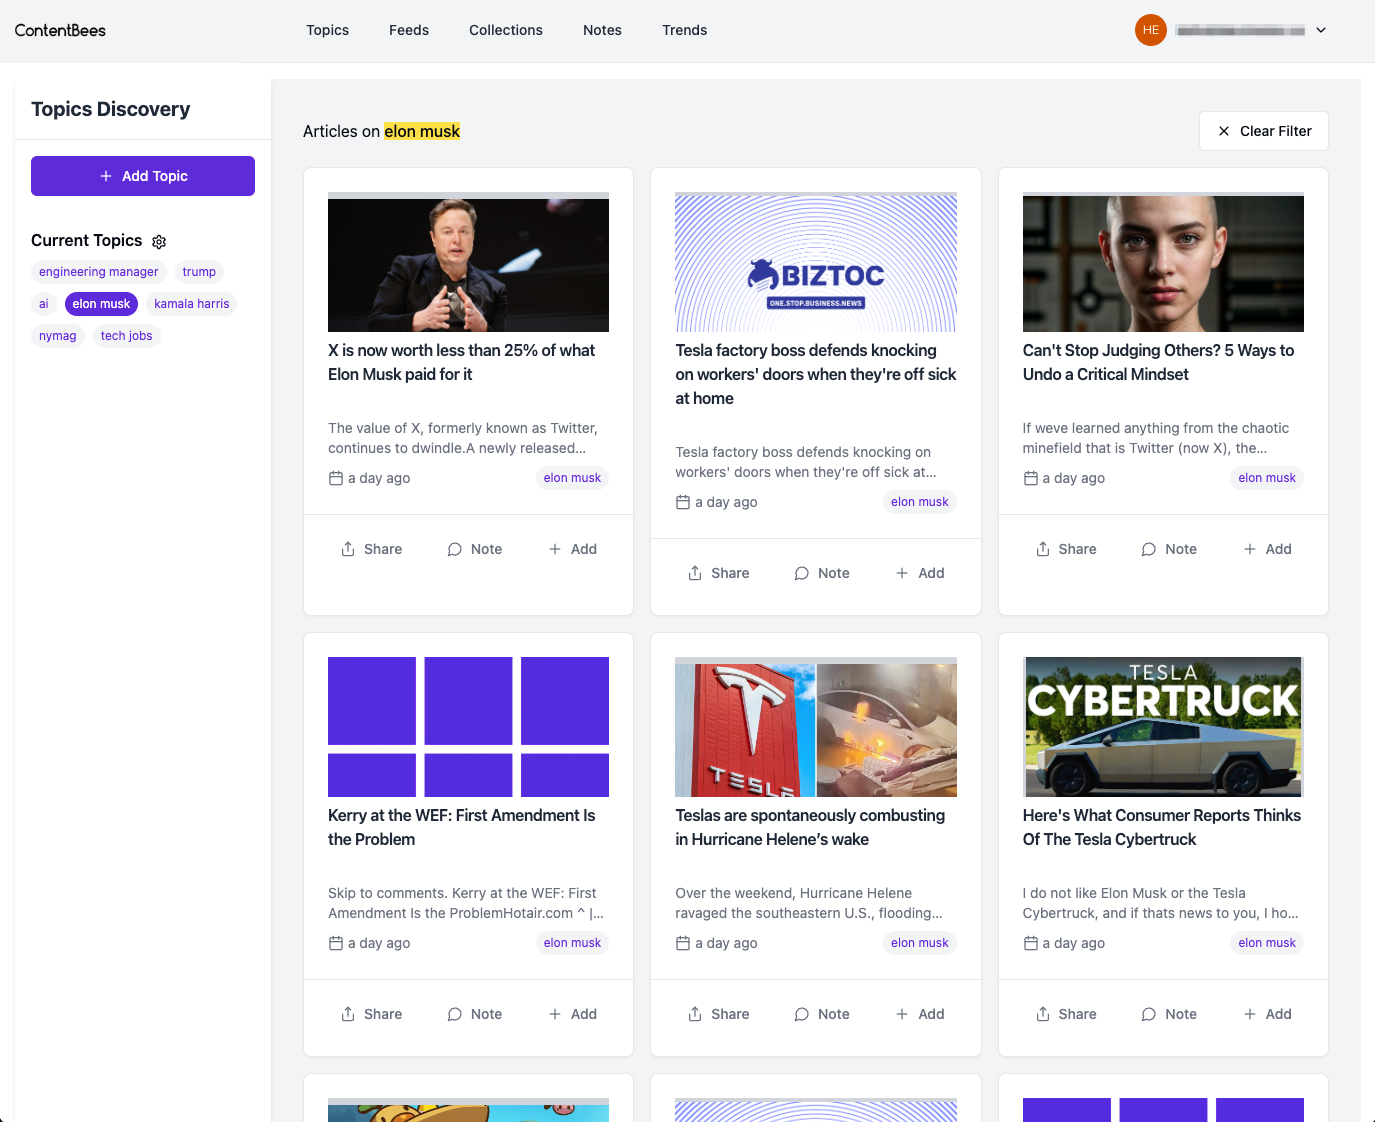Share the Teslas combusting in Hurricane Helene article
Image resolution: width=1375 pixels, height=1122 pixels.
[718, 1013]
